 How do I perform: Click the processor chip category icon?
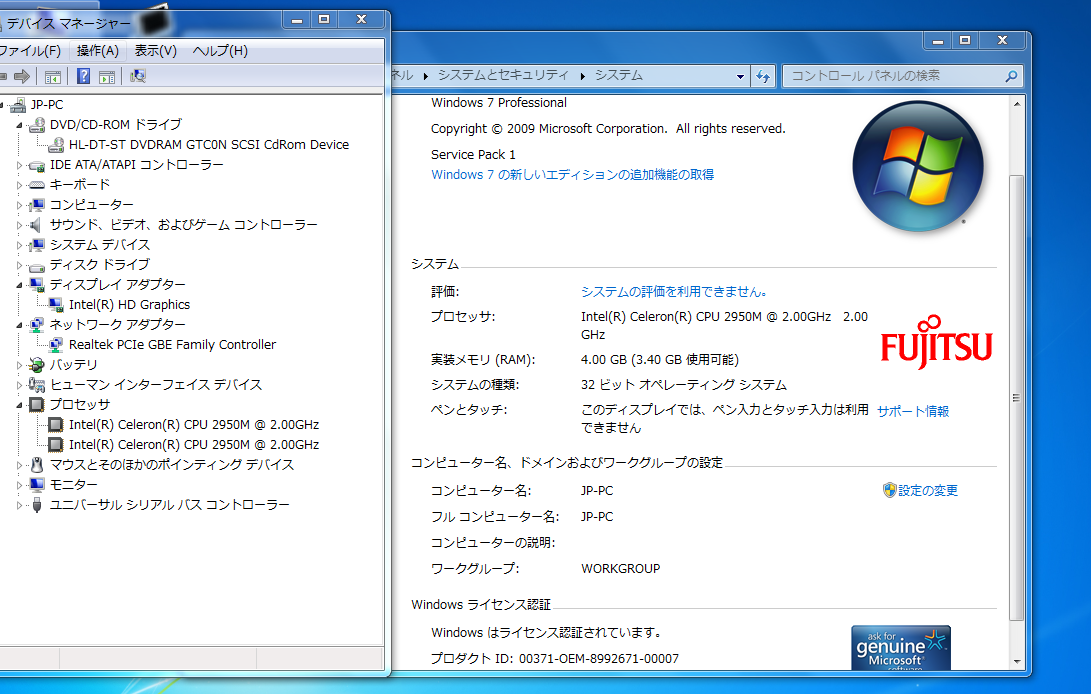click(37, 404)
